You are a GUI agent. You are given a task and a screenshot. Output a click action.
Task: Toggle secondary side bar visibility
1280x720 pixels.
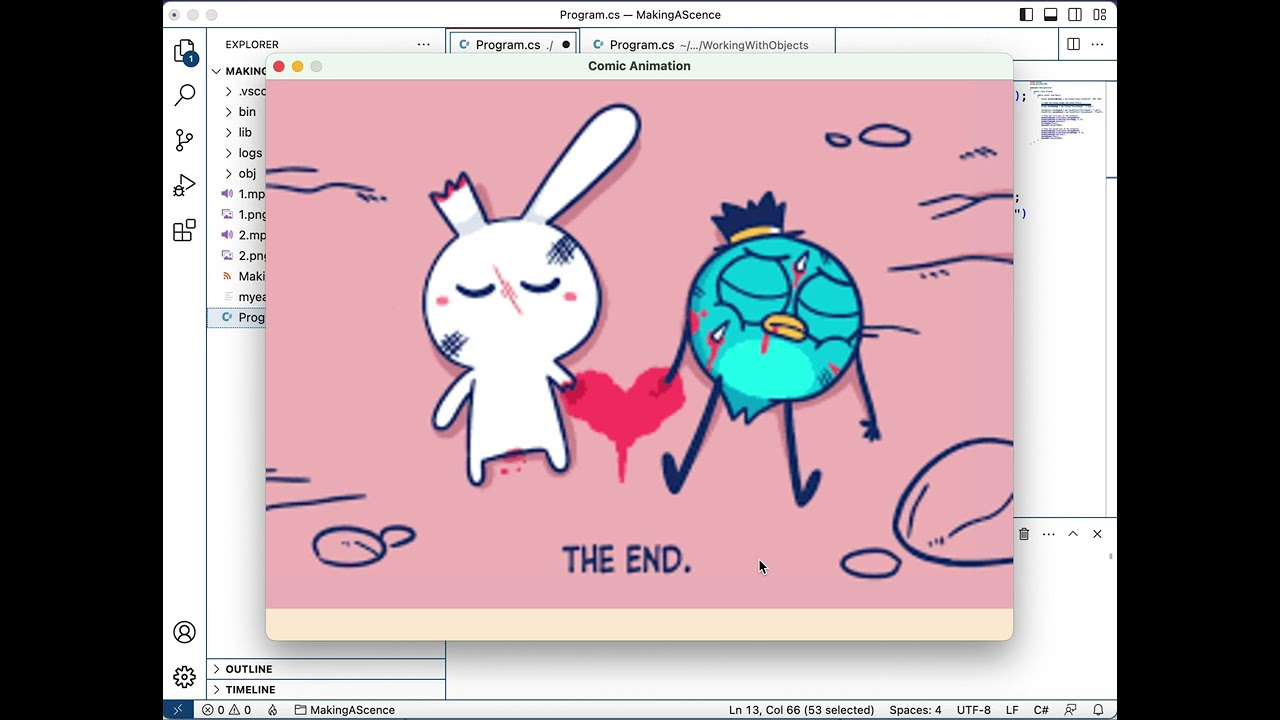coord(1075,15)
